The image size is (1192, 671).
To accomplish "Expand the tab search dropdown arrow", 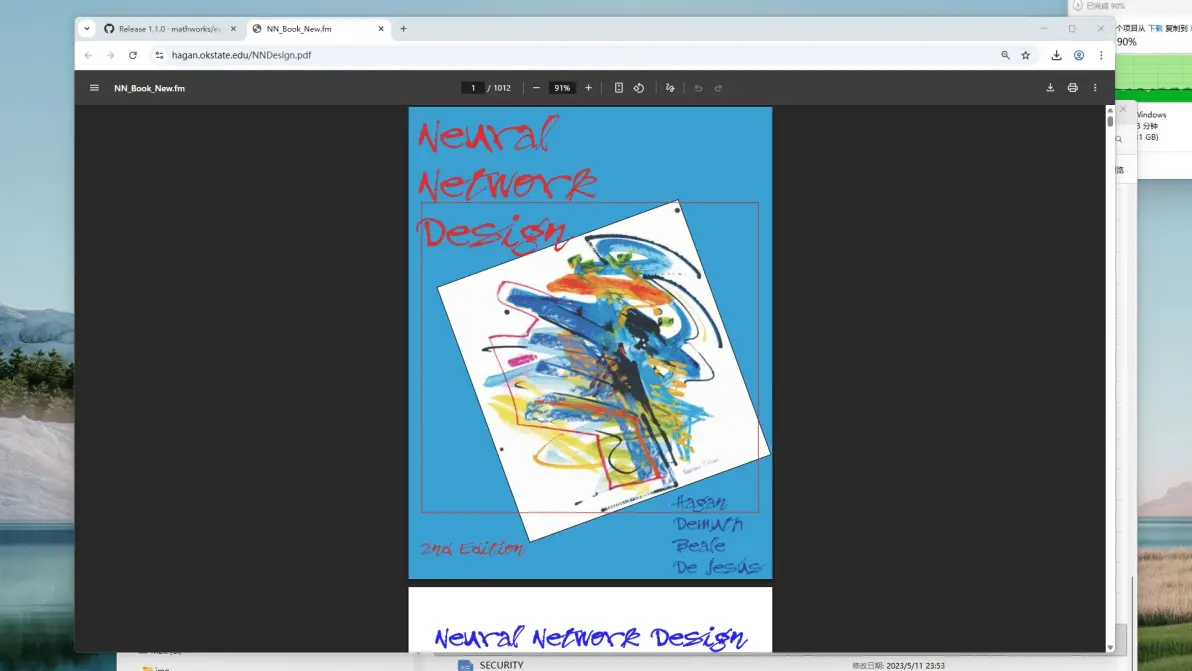I will (87, 29).
